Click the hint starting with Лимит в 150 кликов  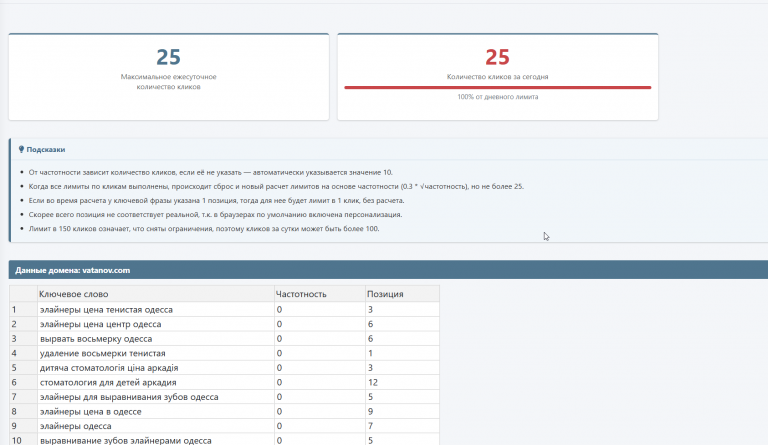point(204,229)
